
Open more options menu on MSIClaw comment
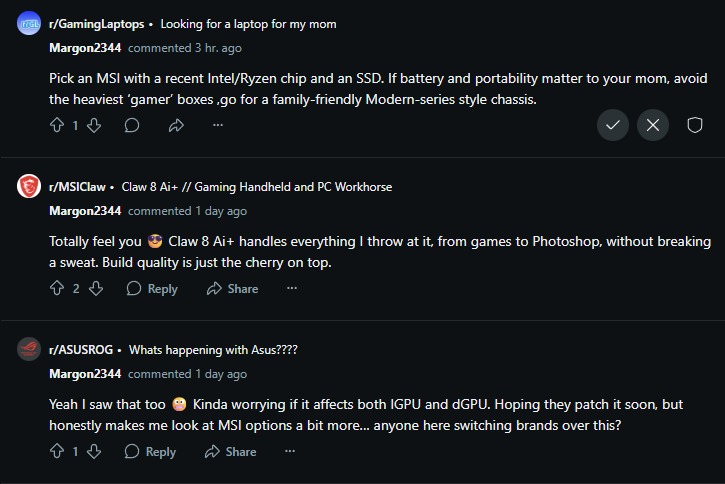292,288
